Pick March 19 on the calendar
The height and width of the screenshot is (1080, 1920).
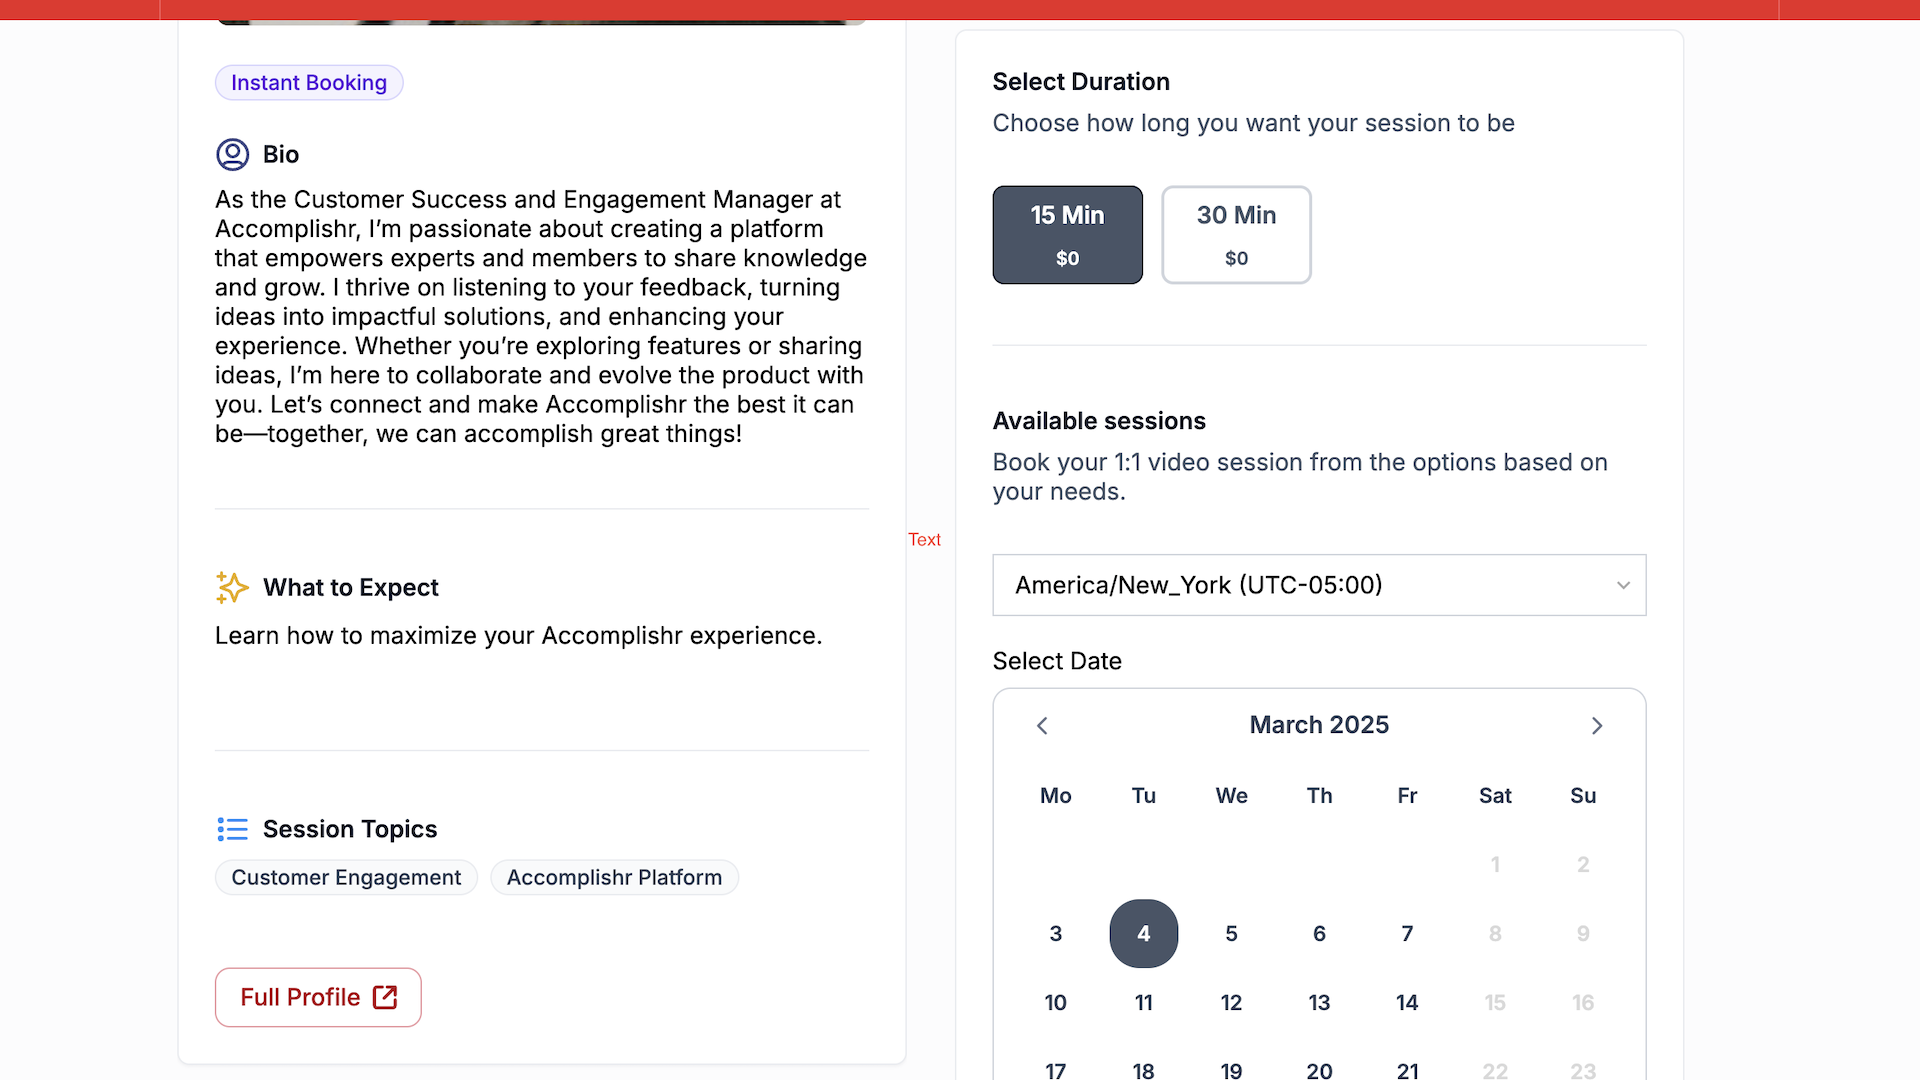(1231, 1069)
